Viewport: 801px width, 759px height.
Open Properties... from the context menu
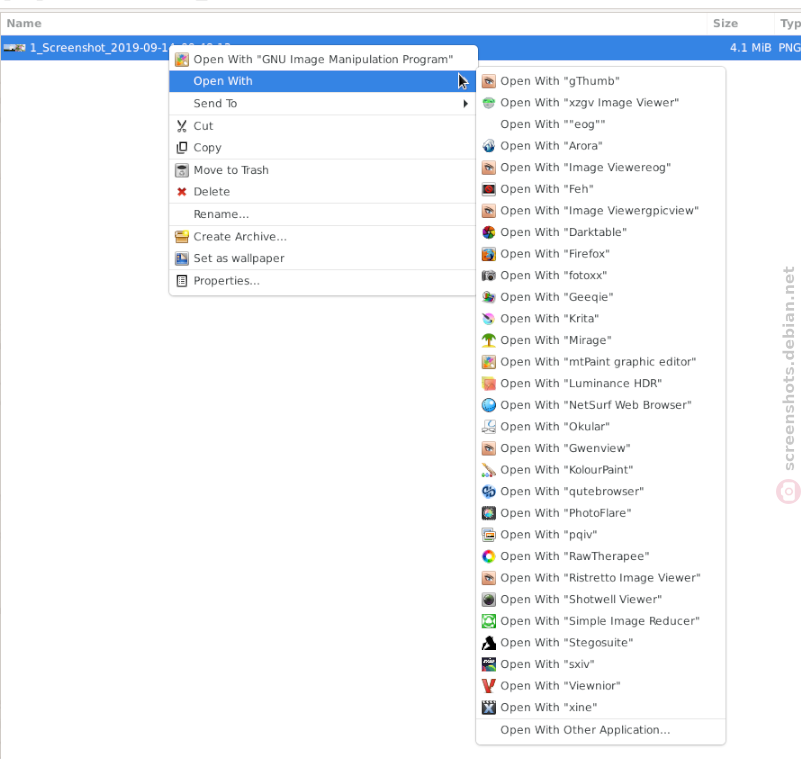[x=323, y=281]
